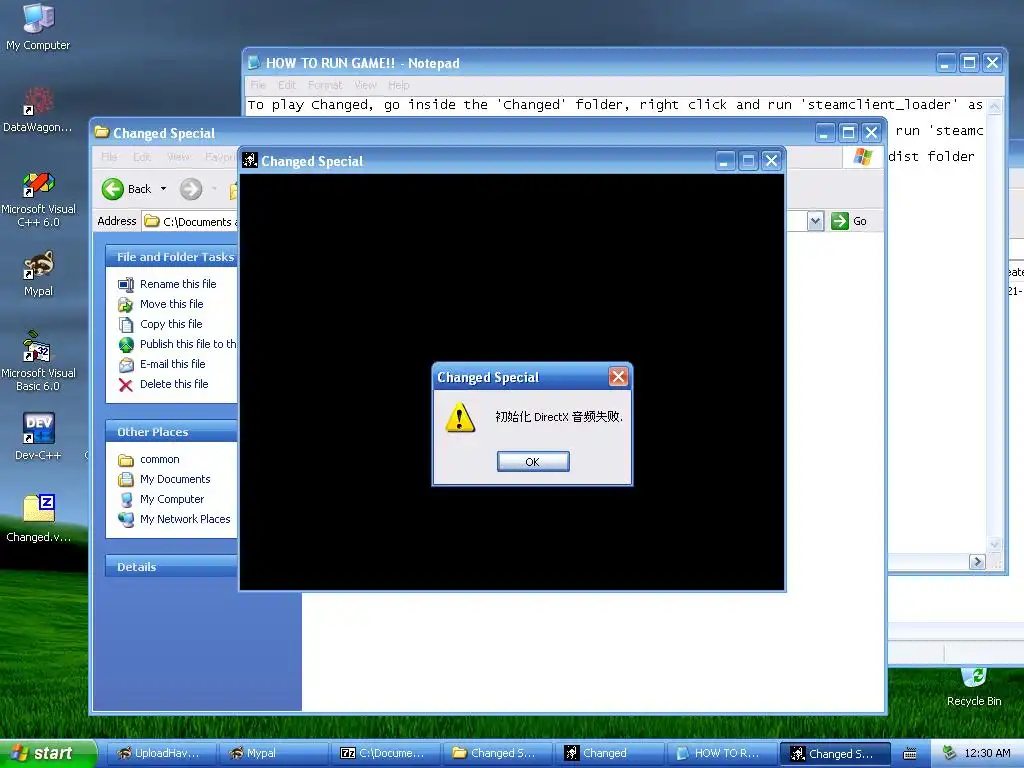Image resolution: width=1024 pixels, height=768 pixels.
Task: Open Edit menu in Explorer window
Action: tap(142, 157)
